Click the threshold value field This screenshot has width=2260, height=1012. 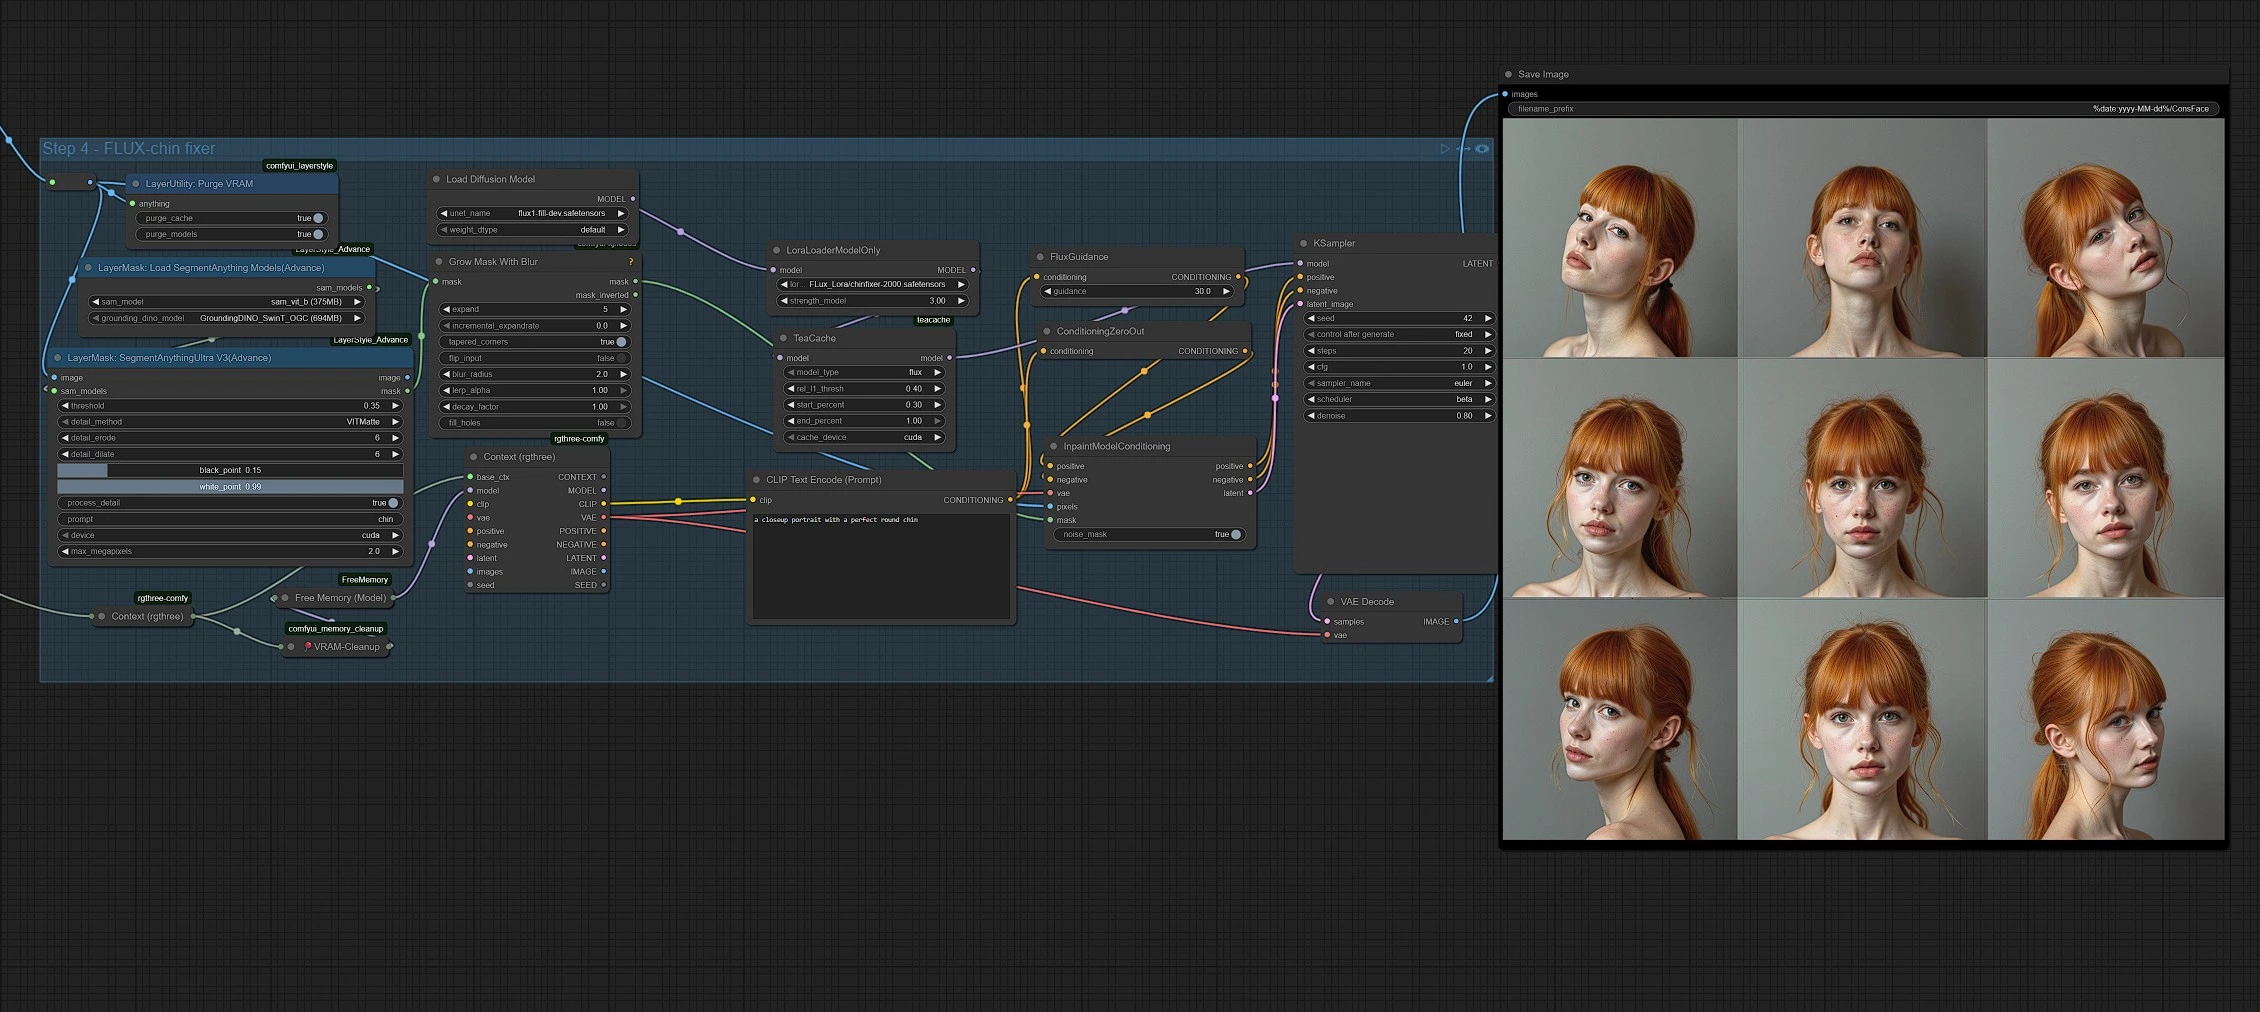[x=230, y=406]
